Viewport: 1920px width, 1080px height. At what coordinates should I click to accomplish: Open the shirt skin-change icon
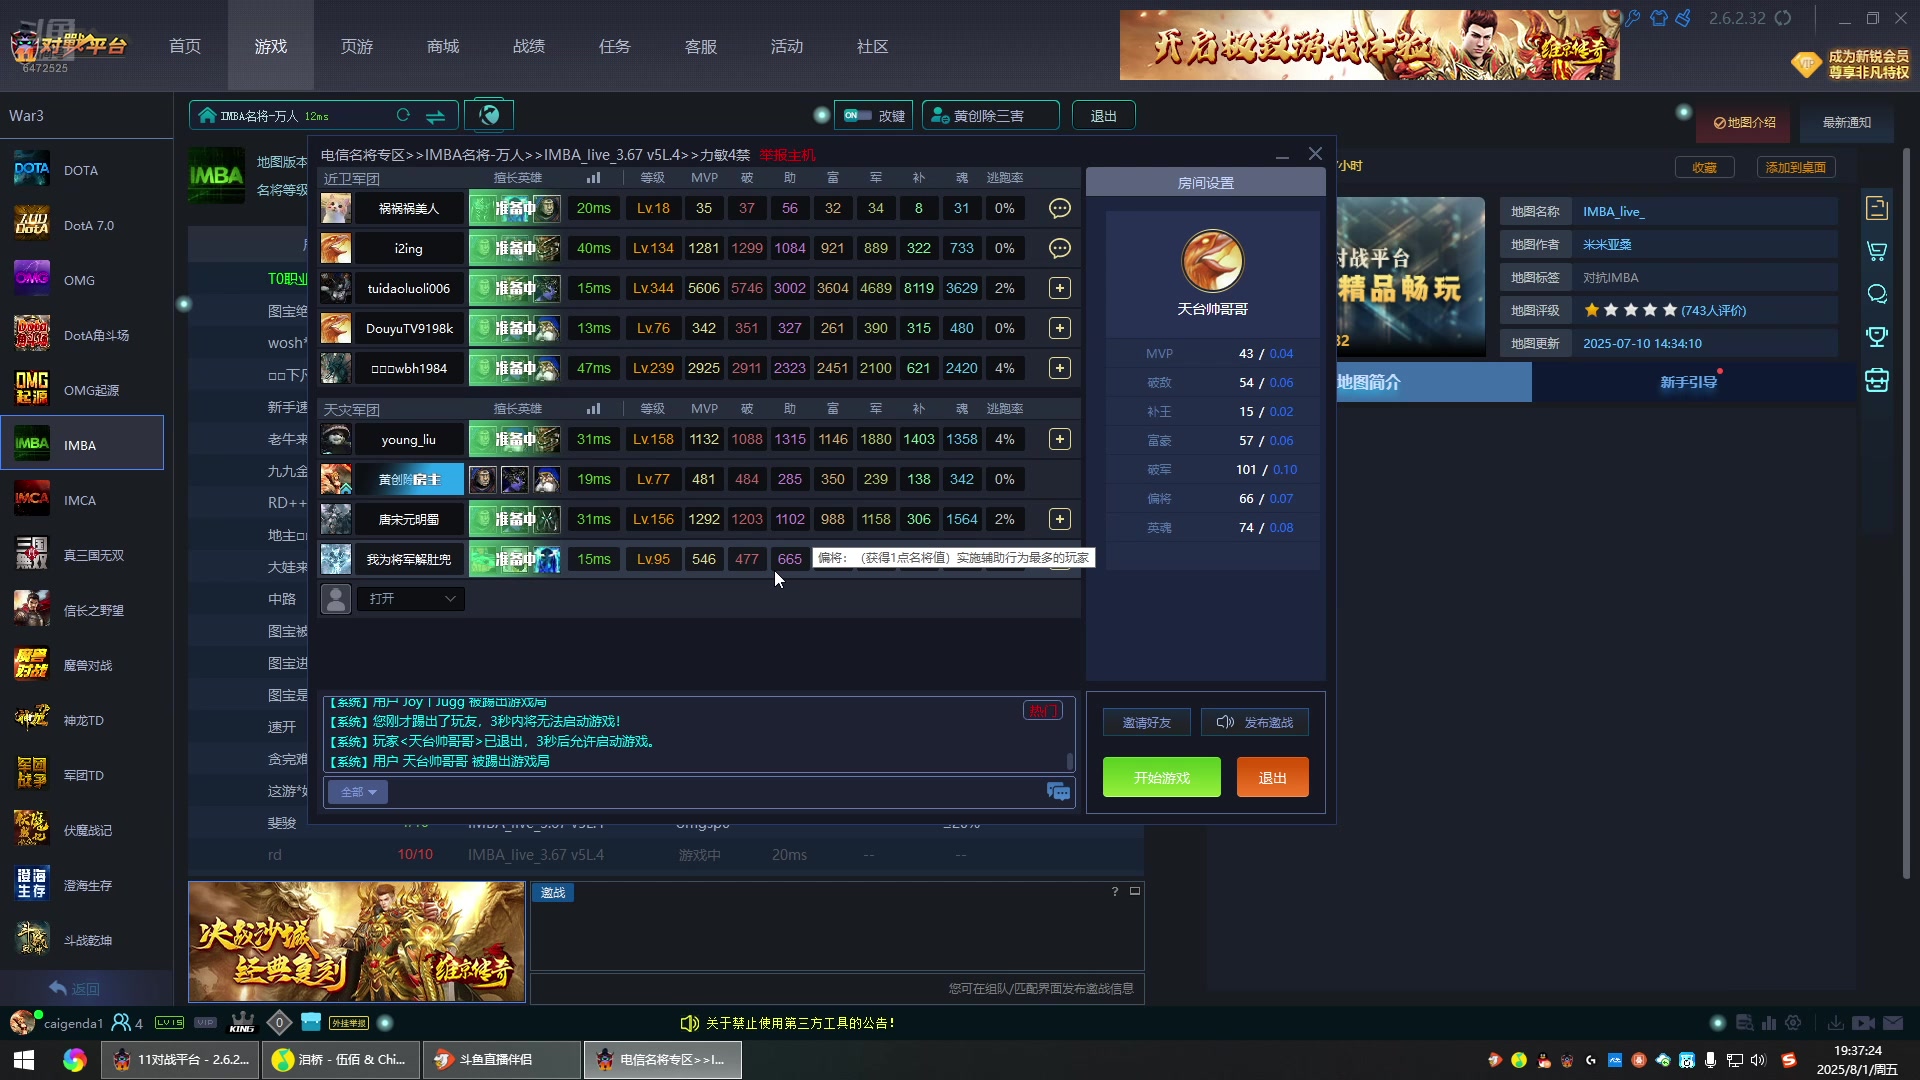(x=1659, y=18)
